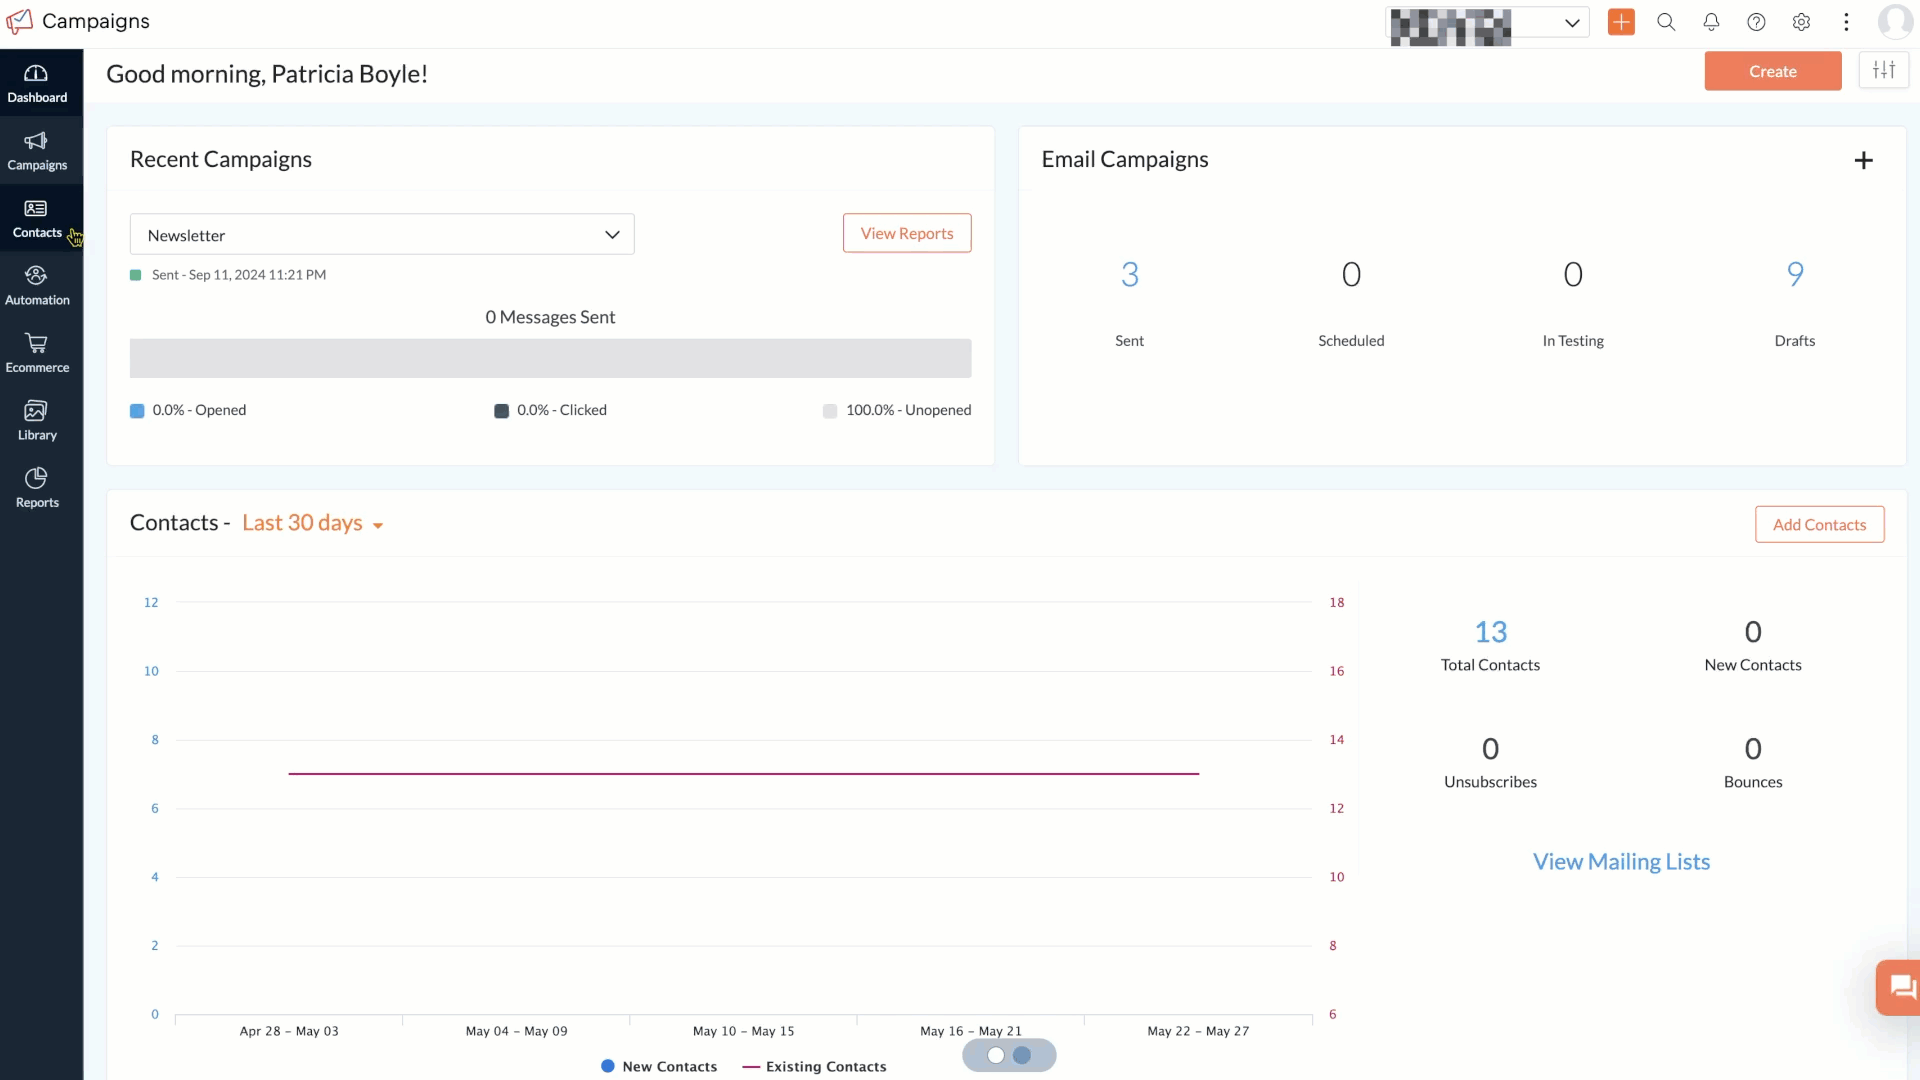Screen dimensions: 1920x1080
Task: Open the Last 30 days dropdown
Action: pyautogui.click(x=313, y=523)
